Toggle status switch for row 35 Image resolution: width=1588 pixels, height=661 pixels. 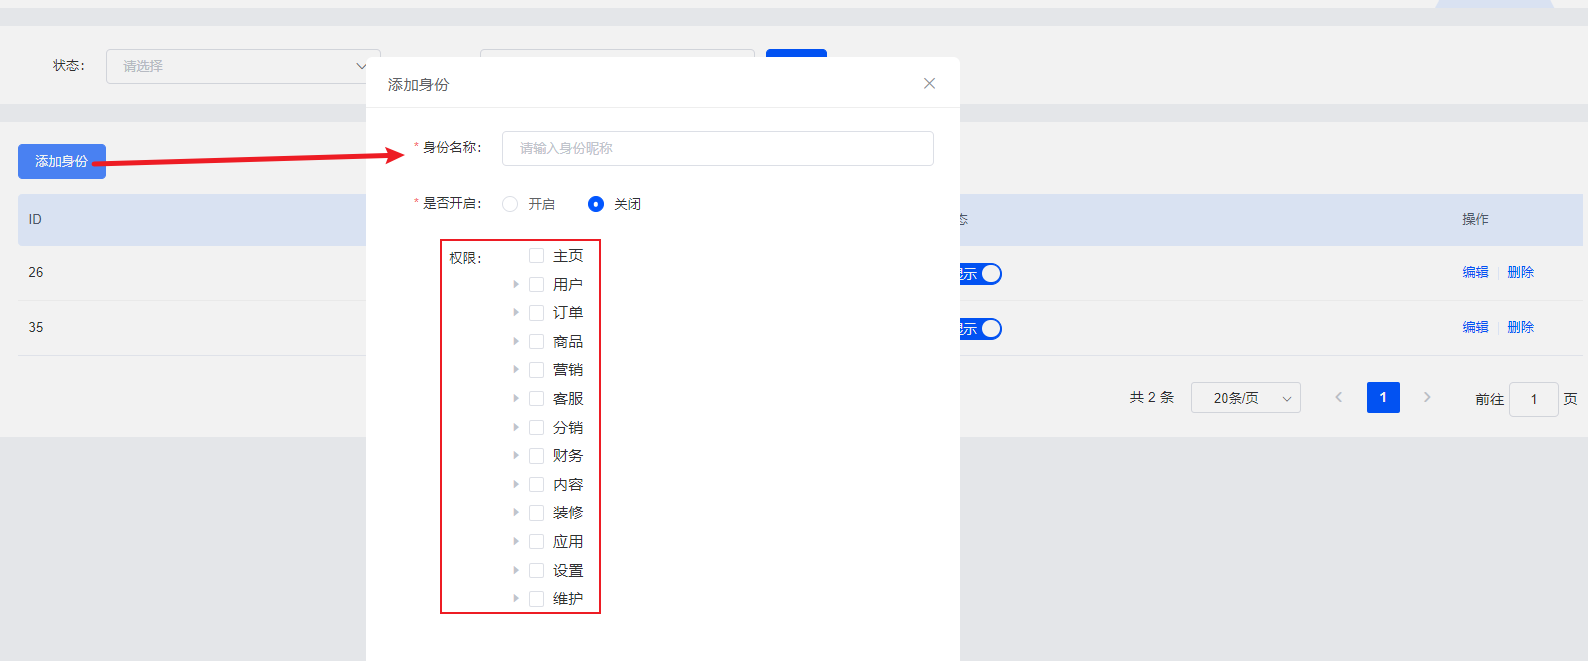(x=980, y=329)
